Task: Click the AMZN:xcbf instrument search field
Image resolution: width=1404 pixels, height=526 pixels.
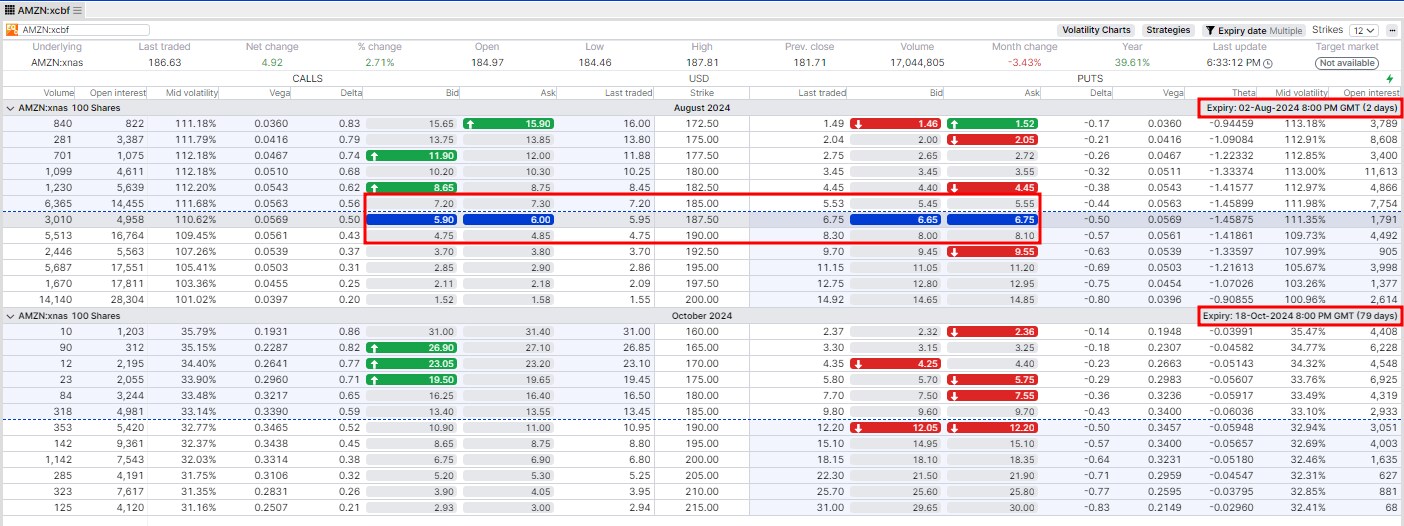Action: pos(84,30)
